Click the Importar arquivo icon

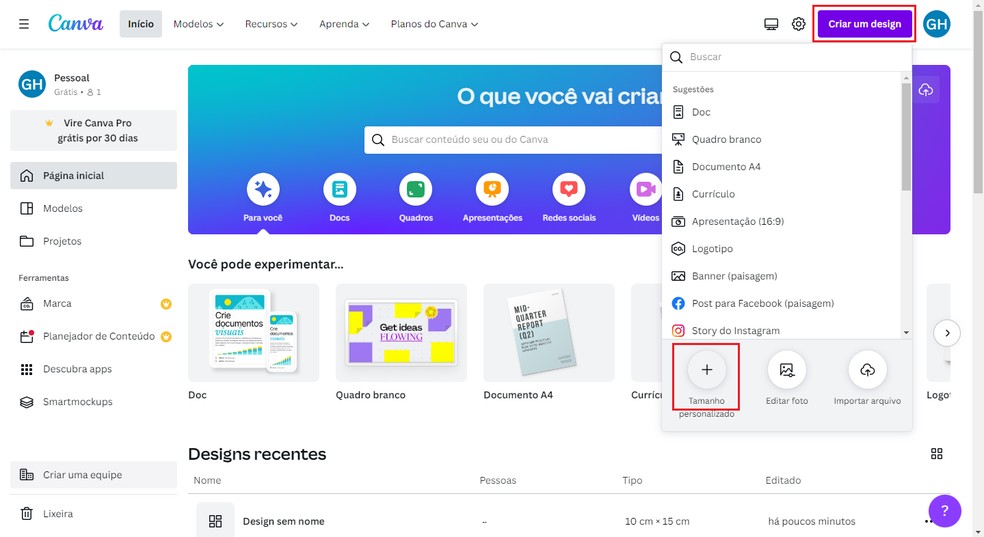coord(867,370)
